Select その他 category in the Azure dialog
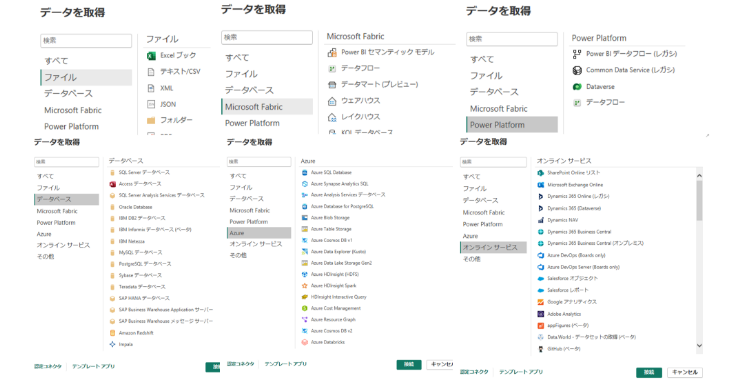 (238, 255)
